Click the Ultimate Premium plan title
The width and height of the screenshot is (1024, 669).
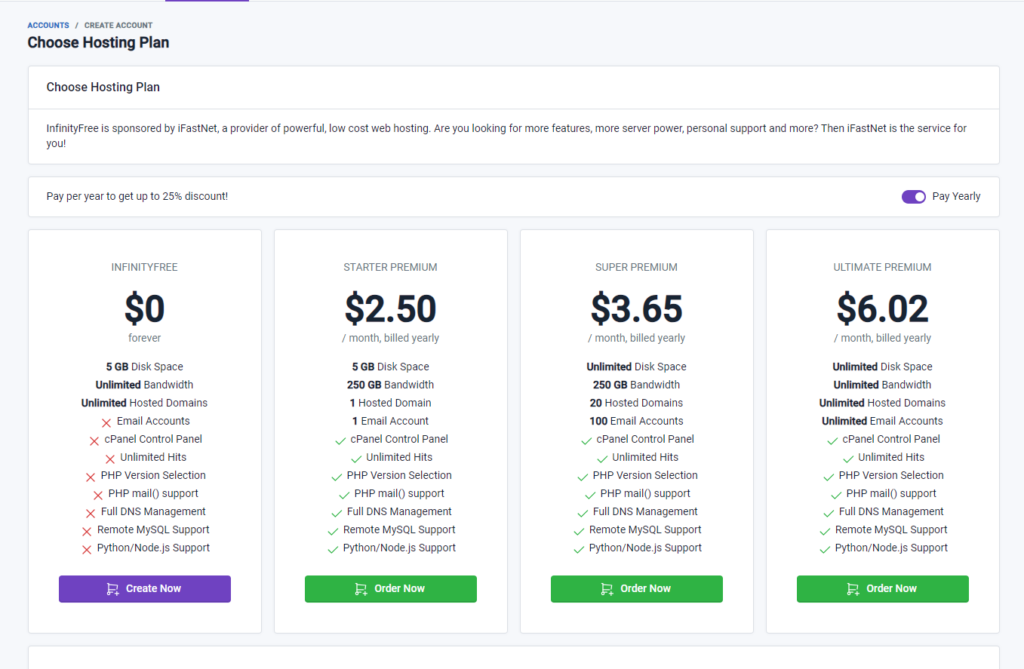882,267
